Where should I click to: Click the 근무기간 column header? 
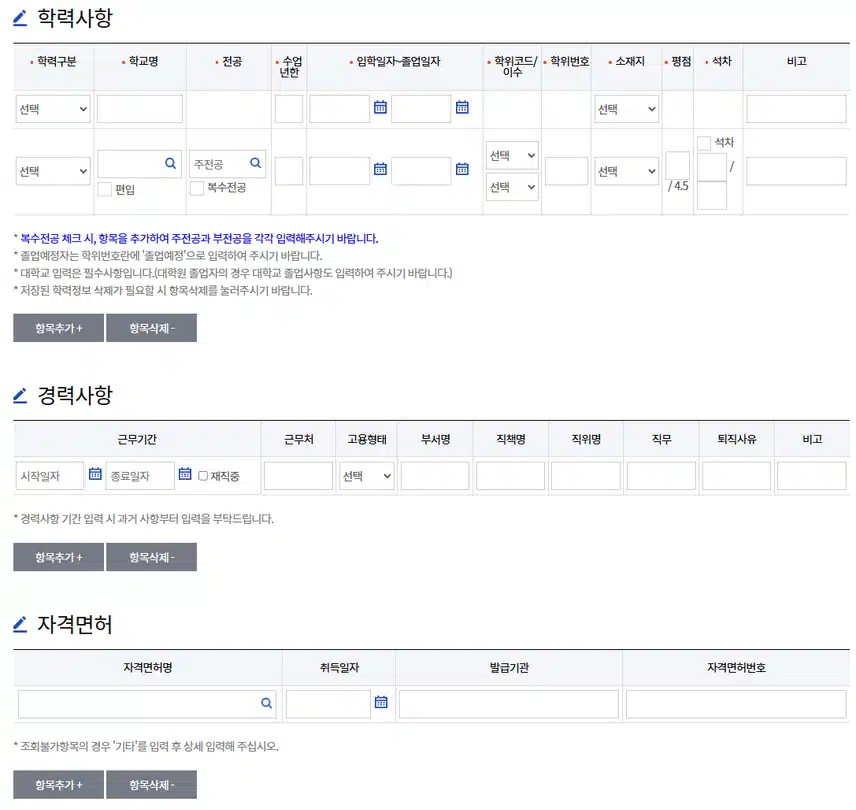pyautogui.click(x=137, y=439)
